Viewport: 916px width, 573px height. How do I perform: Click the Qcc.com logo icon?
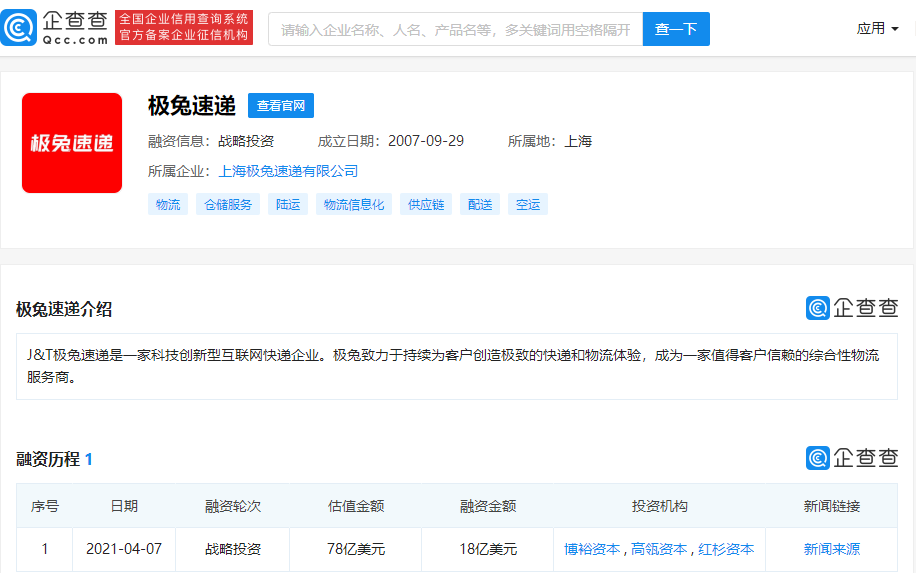(x=18, y=27)
